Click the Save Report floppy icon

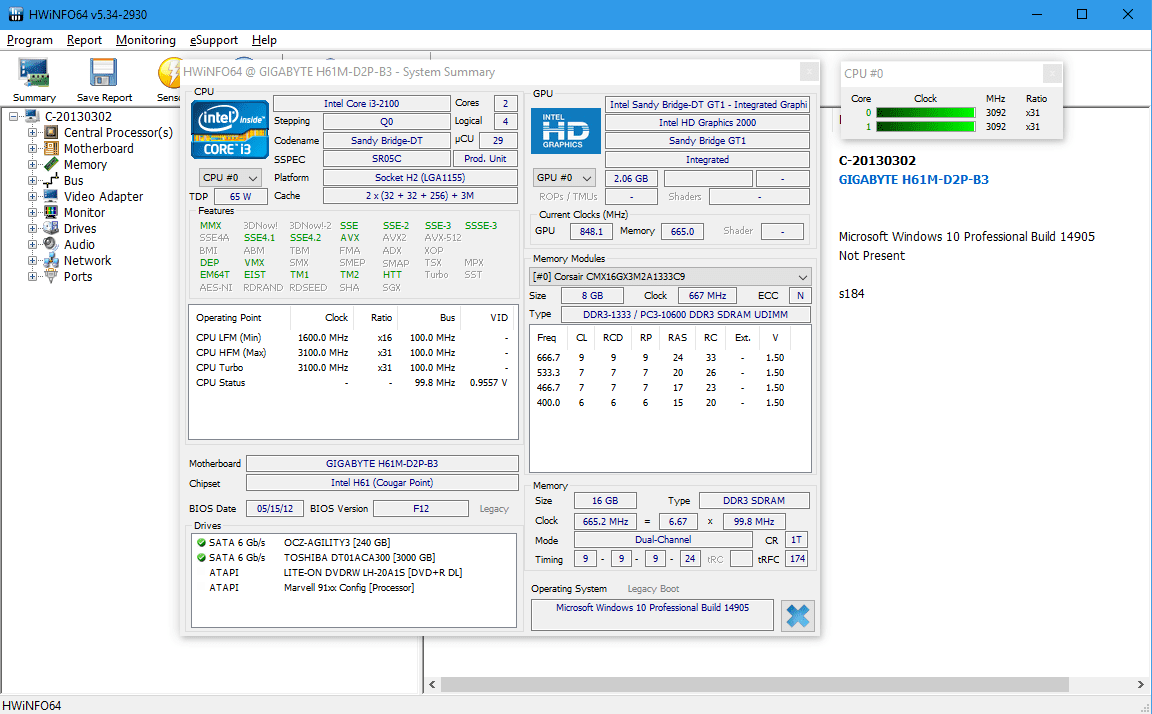click(x=104, y=73)
